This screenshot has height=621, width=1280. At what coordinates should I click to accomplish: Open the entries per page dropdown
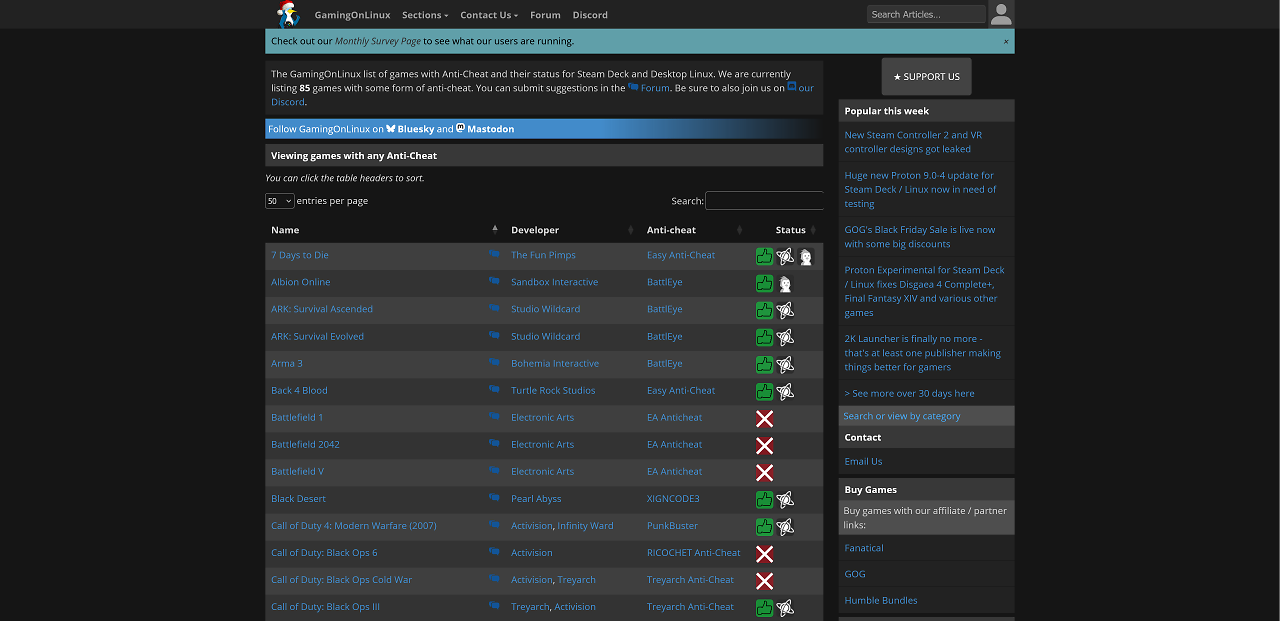(x=279, y=201)
